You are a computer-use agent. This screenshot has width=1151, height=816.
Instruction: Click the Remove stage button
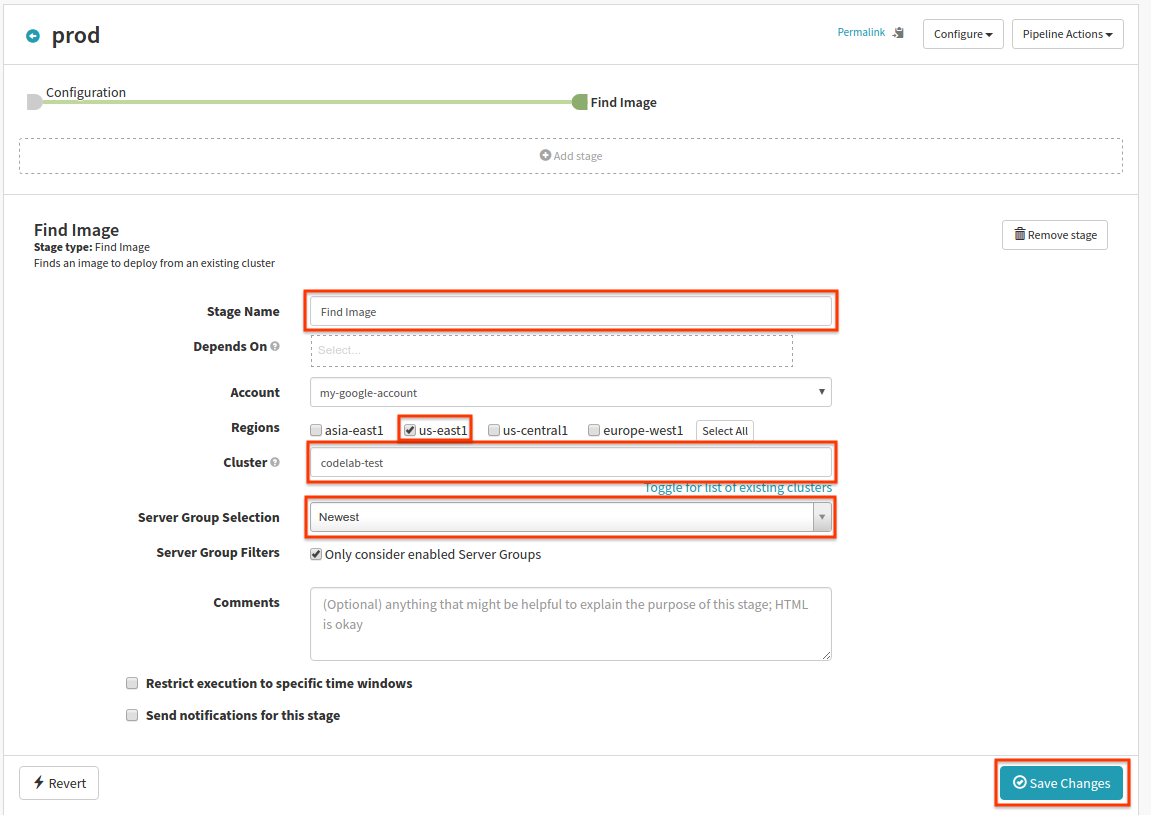click(1055, 235)
